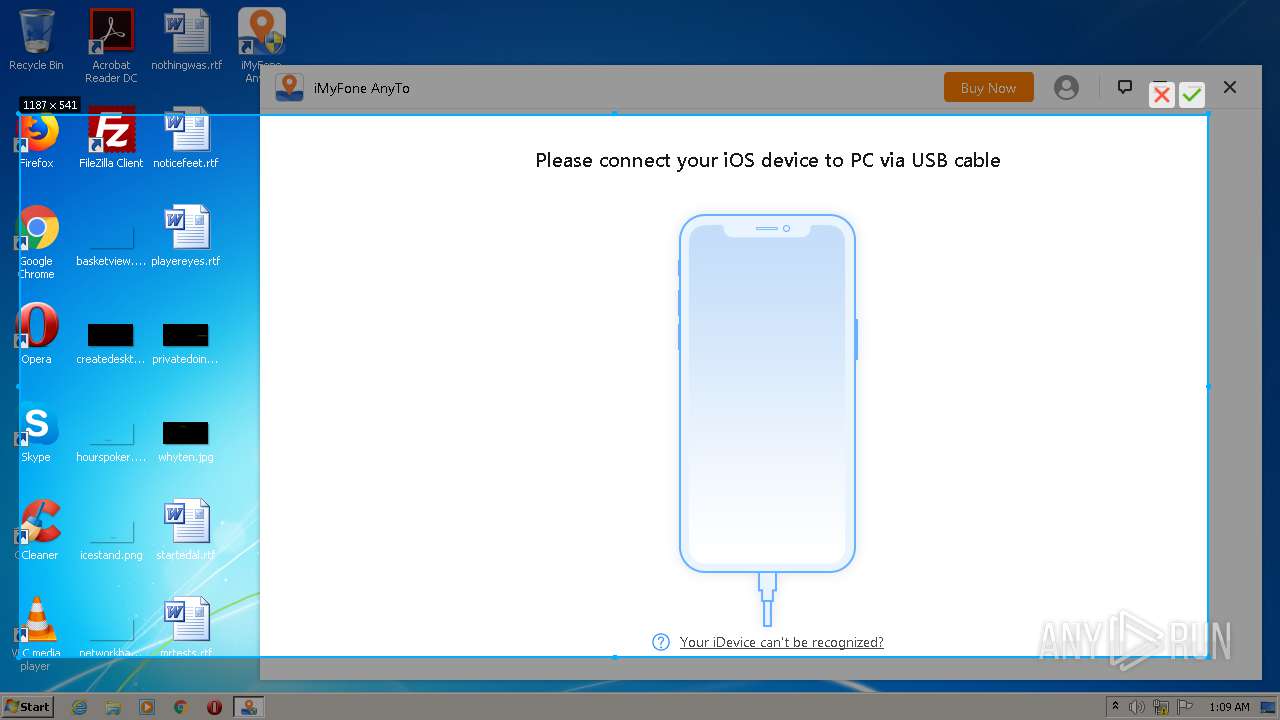
Task: Click the 1:09 AM taskbar clock
Action: [x=1229, y=707]
